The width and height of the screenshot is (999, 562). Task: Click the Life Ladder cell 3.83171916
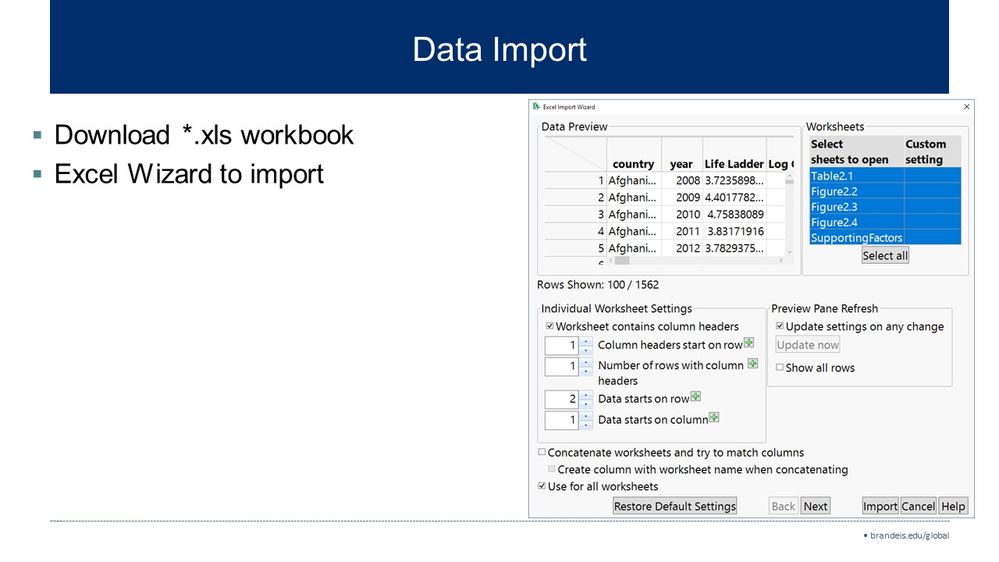735,231
